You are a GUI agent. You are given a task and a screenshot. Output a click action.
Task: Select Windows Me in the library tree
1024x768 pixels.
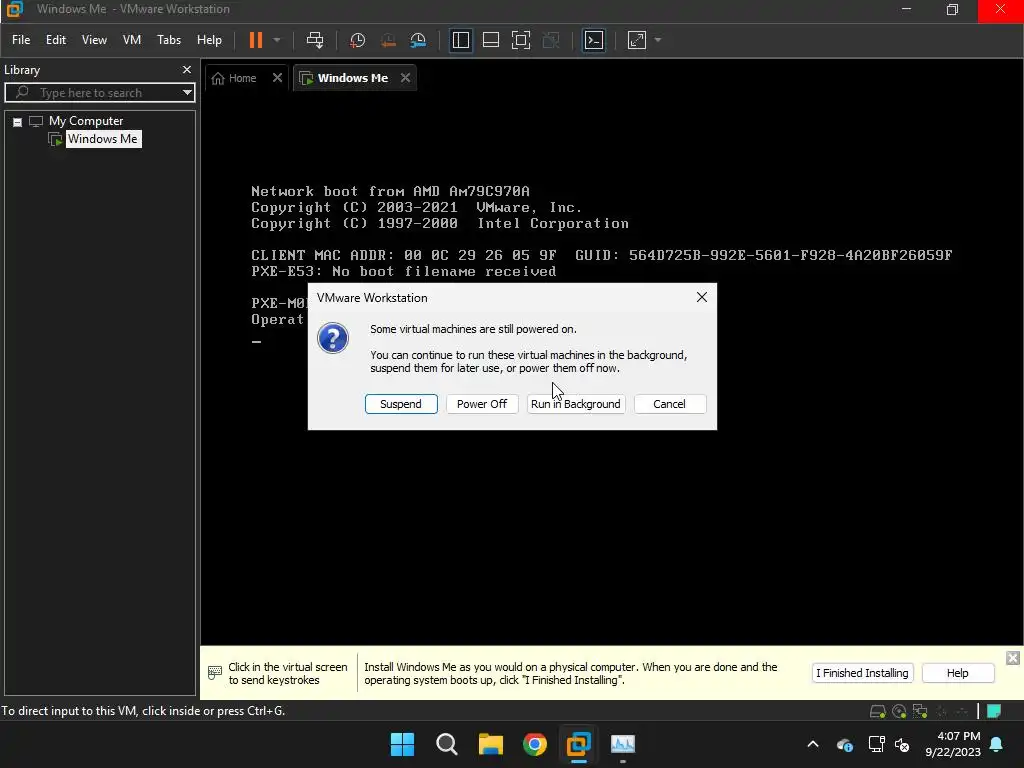[x=103, y=138]
